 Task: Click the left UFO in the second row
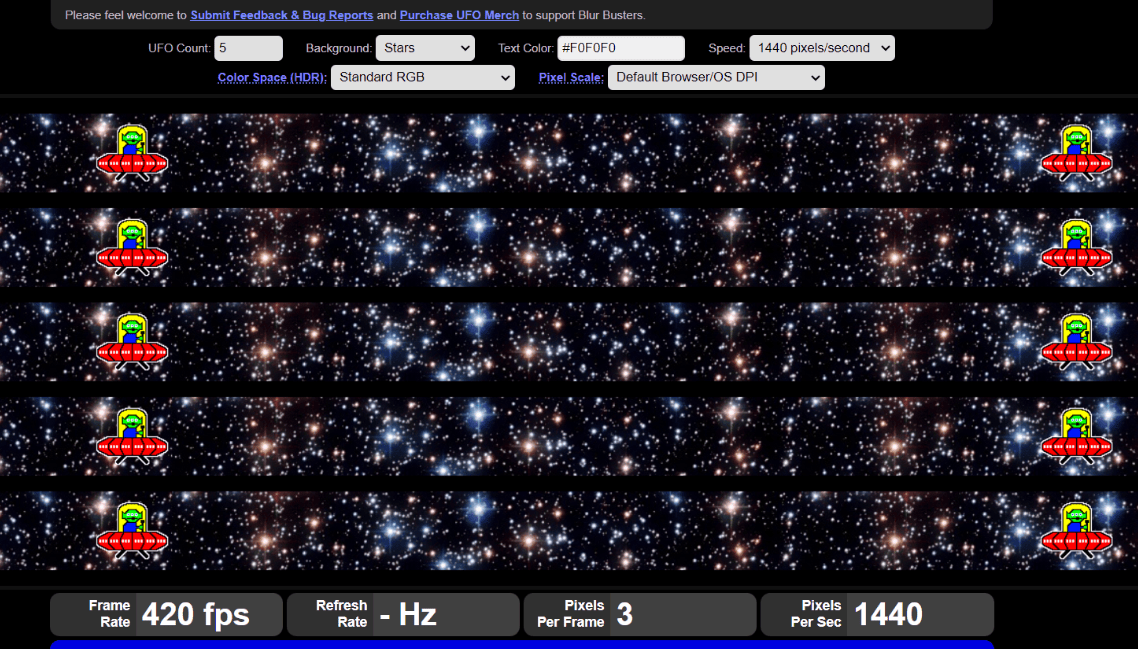coord(132,247)
